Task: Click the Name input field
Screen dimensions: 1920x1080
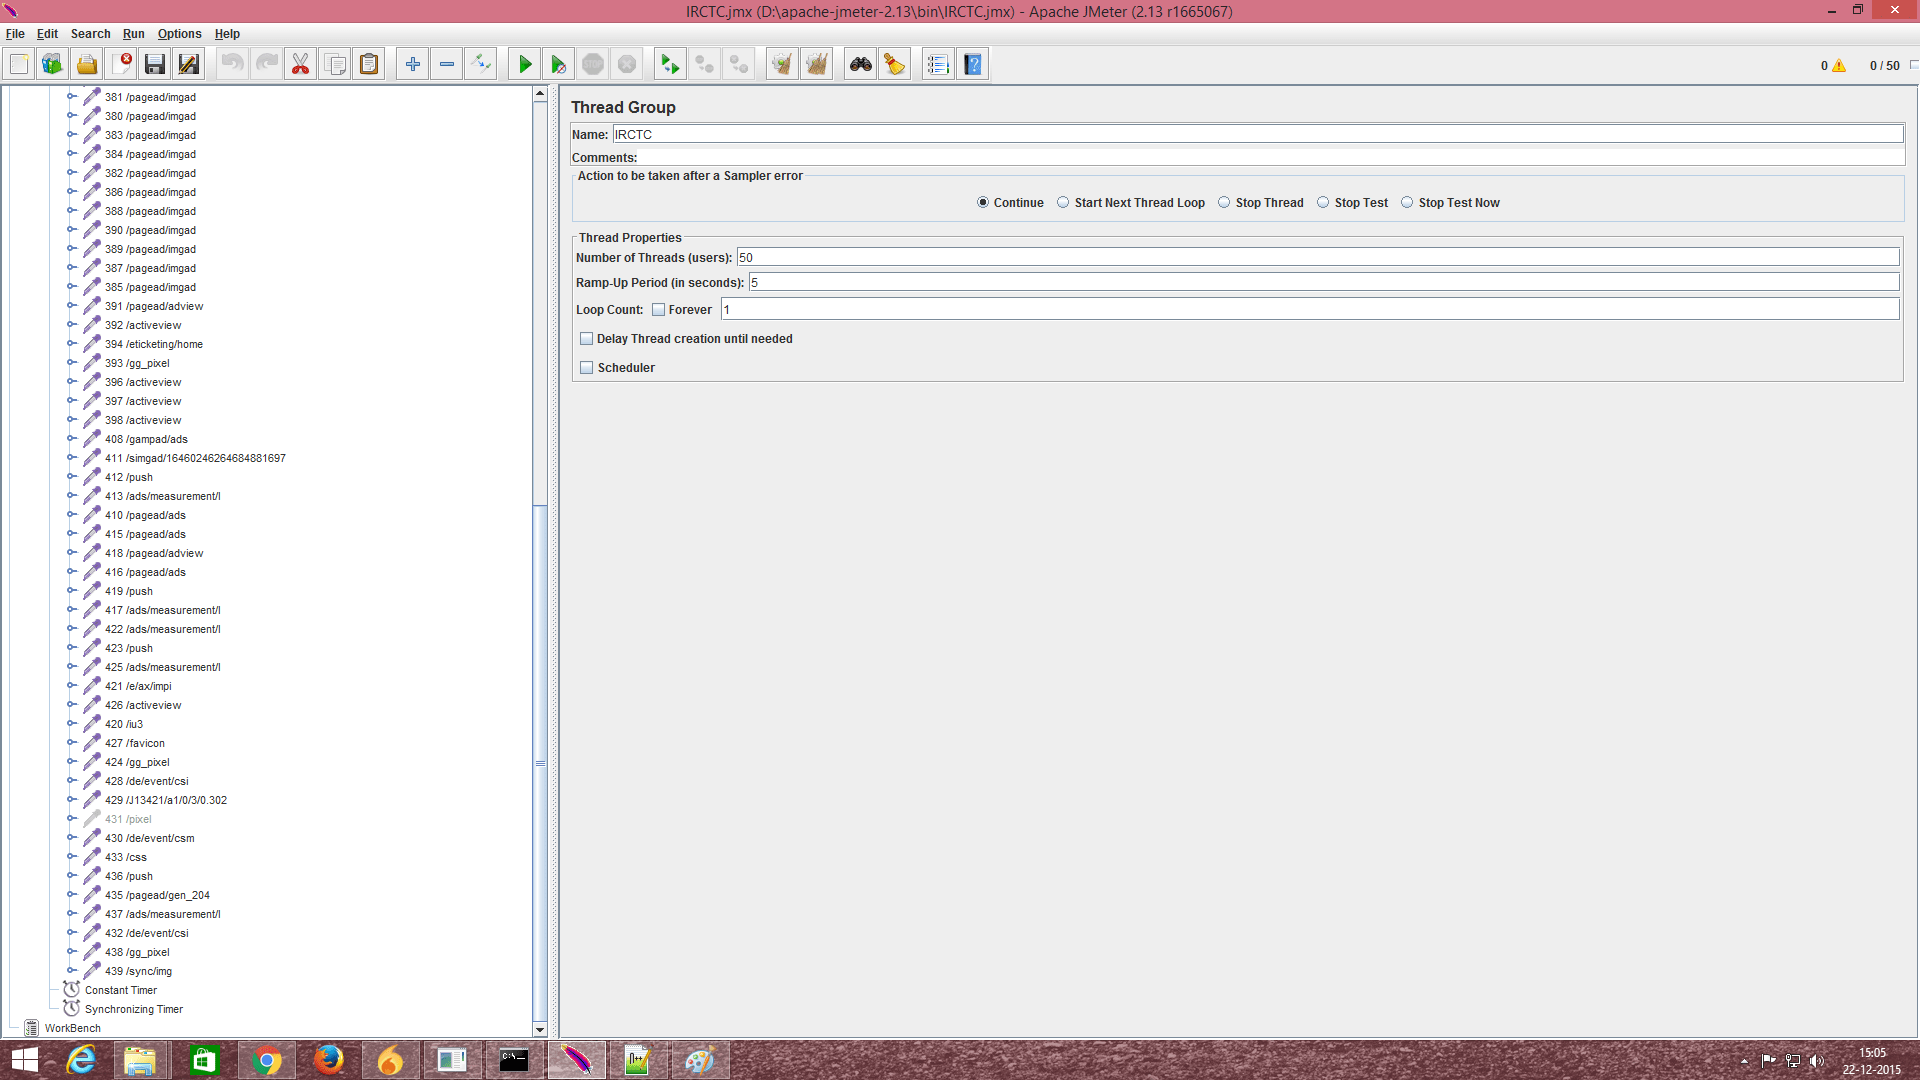Action: (1258, 134)
